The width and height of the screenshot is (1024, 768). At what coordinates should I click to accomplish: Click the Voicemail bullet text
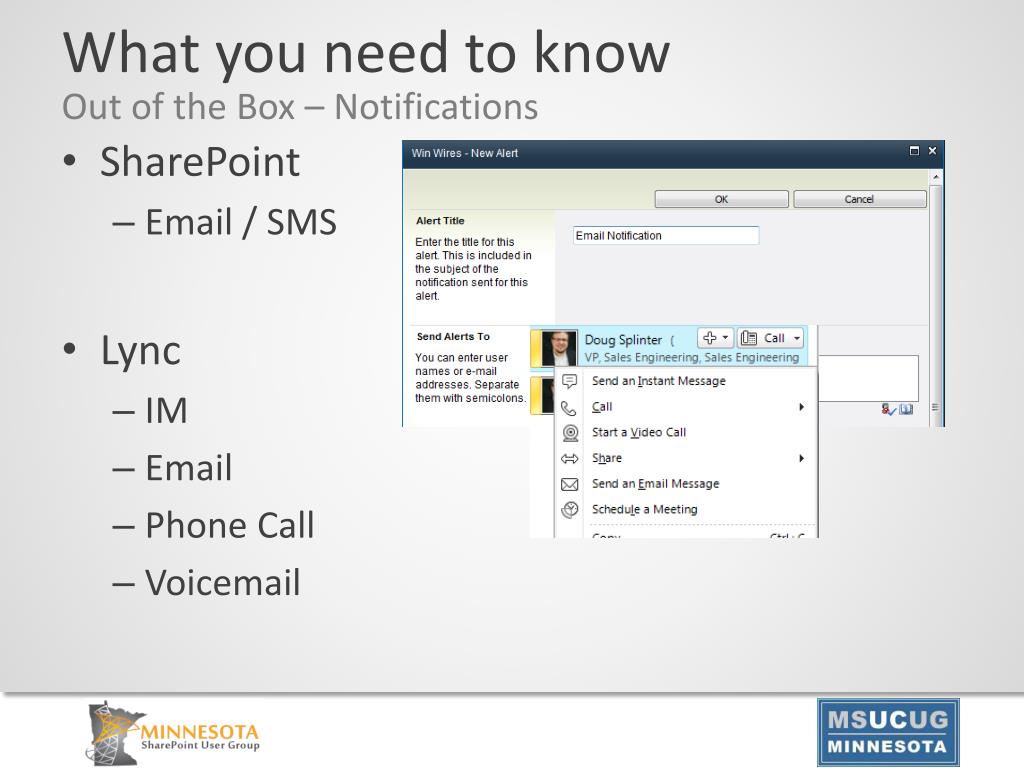coord(223,583)
